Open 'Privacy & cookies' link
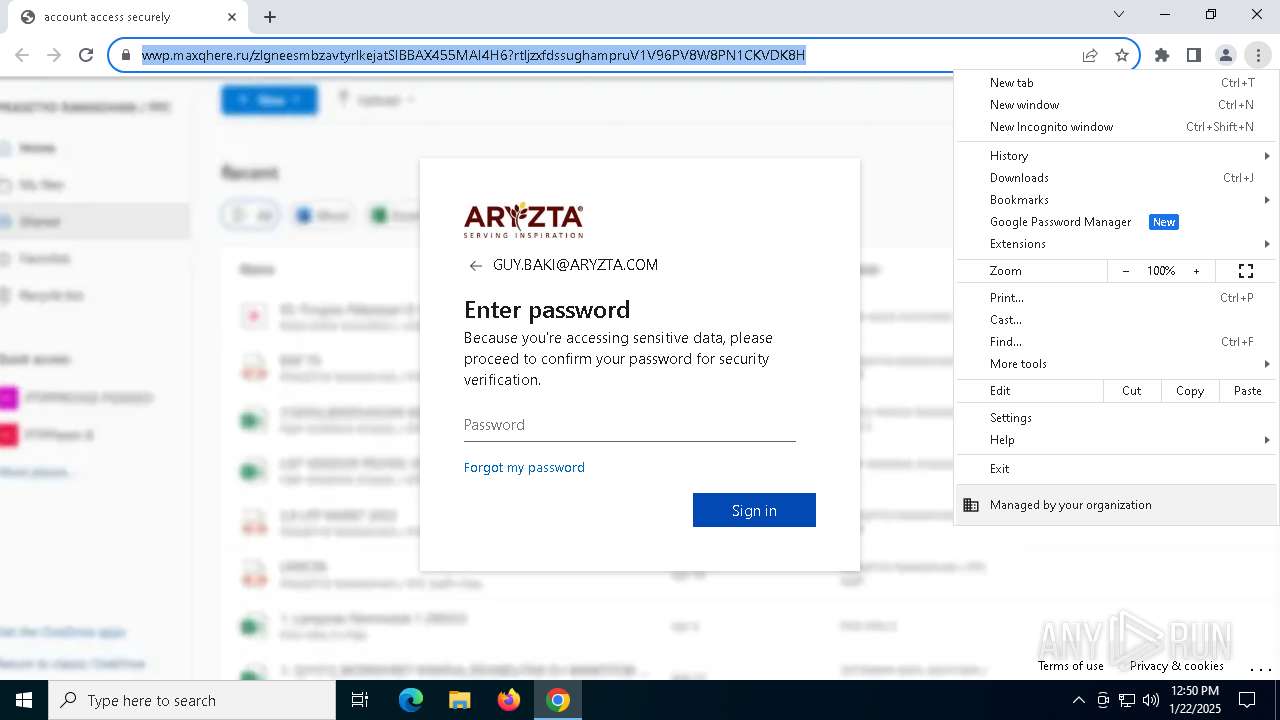 point(1176,666)
